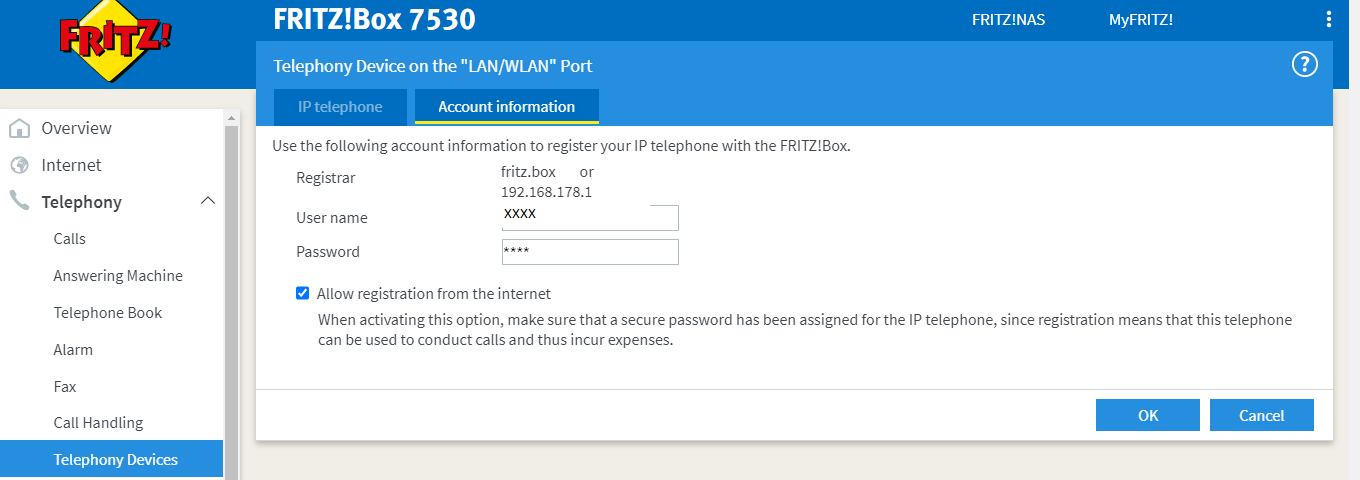Open the three-dot options menu
1360x480 pixels.
coord(1329,19)
